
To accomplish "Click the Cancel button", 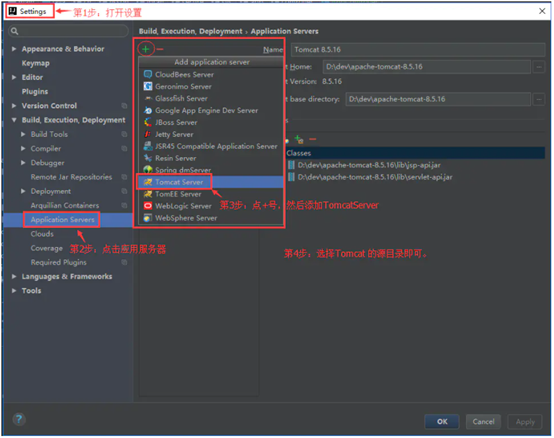I will tap(483, 421).
